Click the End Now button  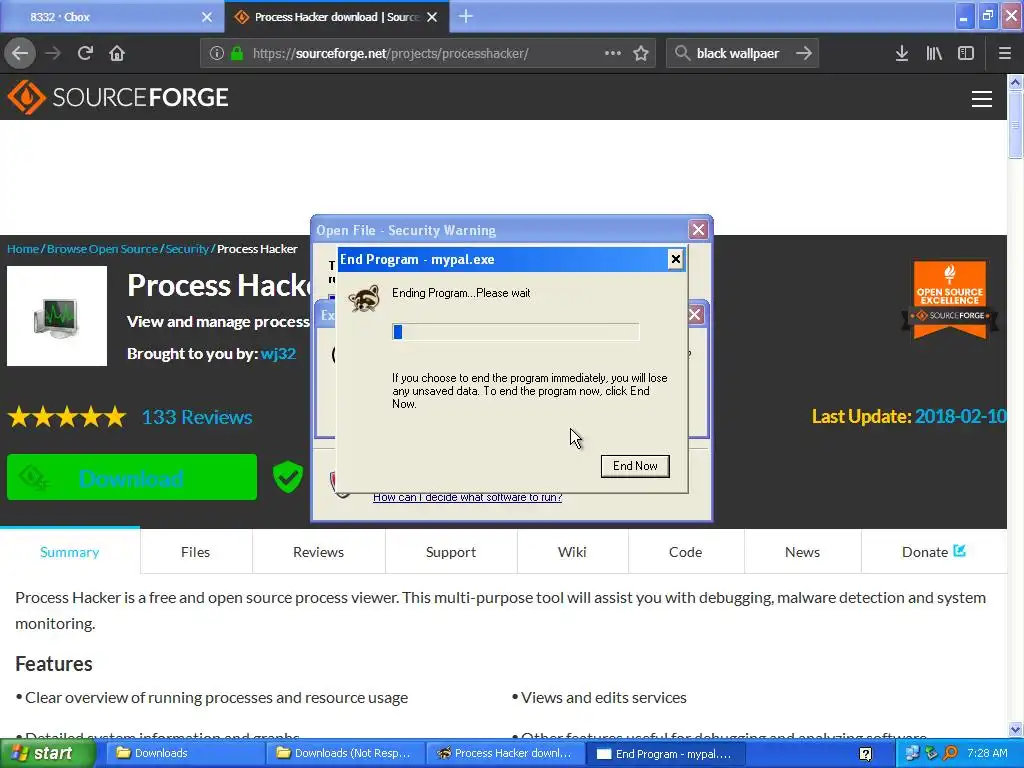click(x=635, y=466)
